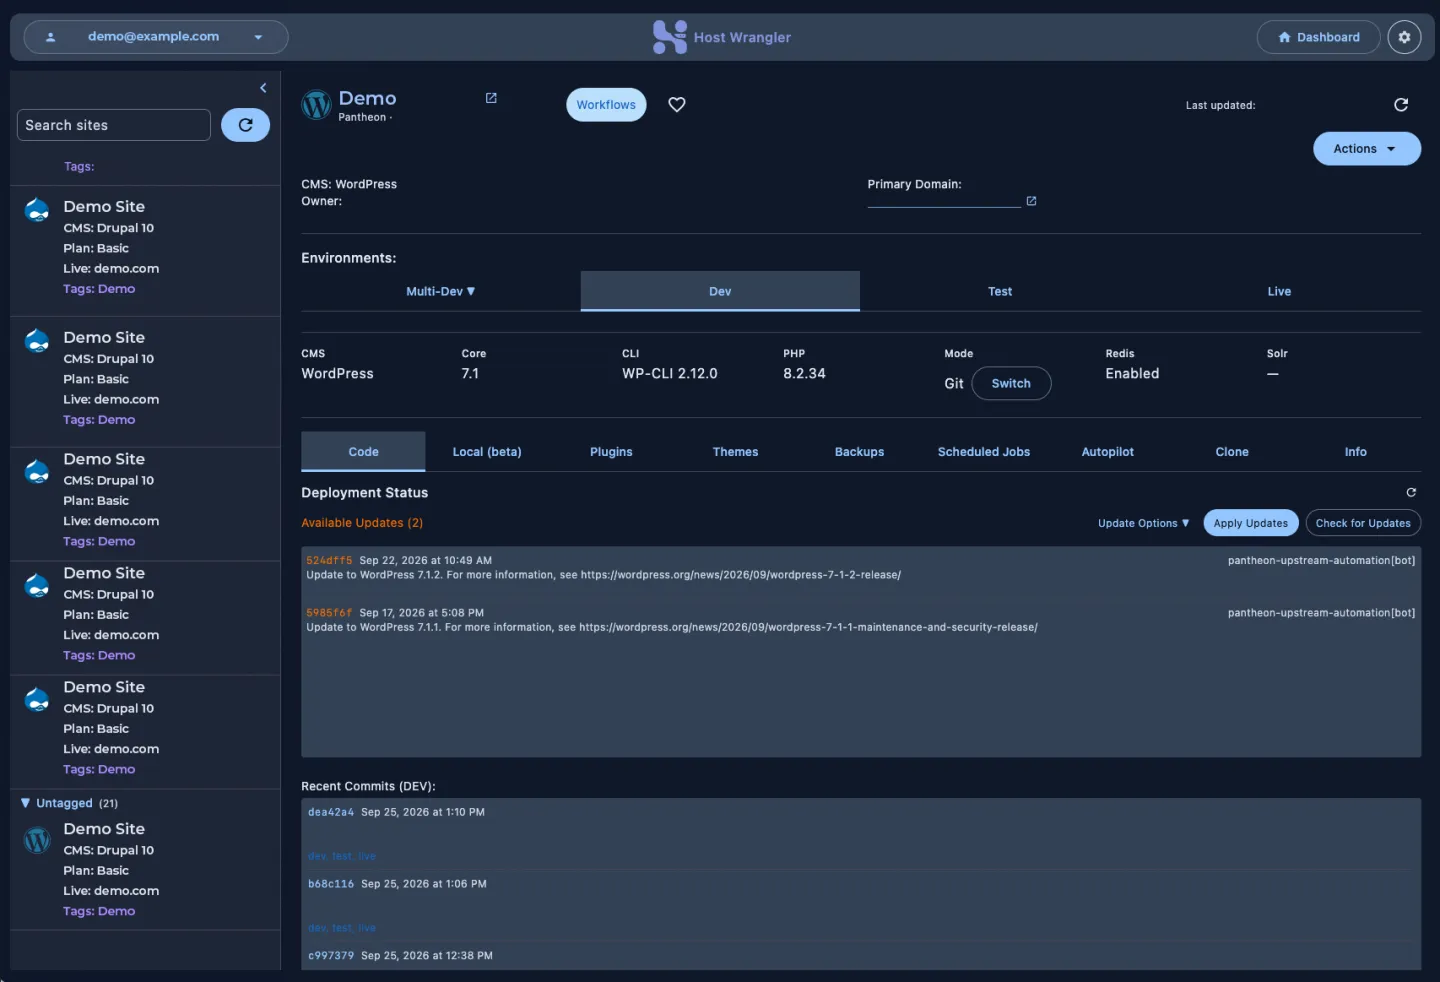Open the Scheduled Jobs tab
Image resolution: width=1440 pixels, height=982 pixels.
click(984, 452)
